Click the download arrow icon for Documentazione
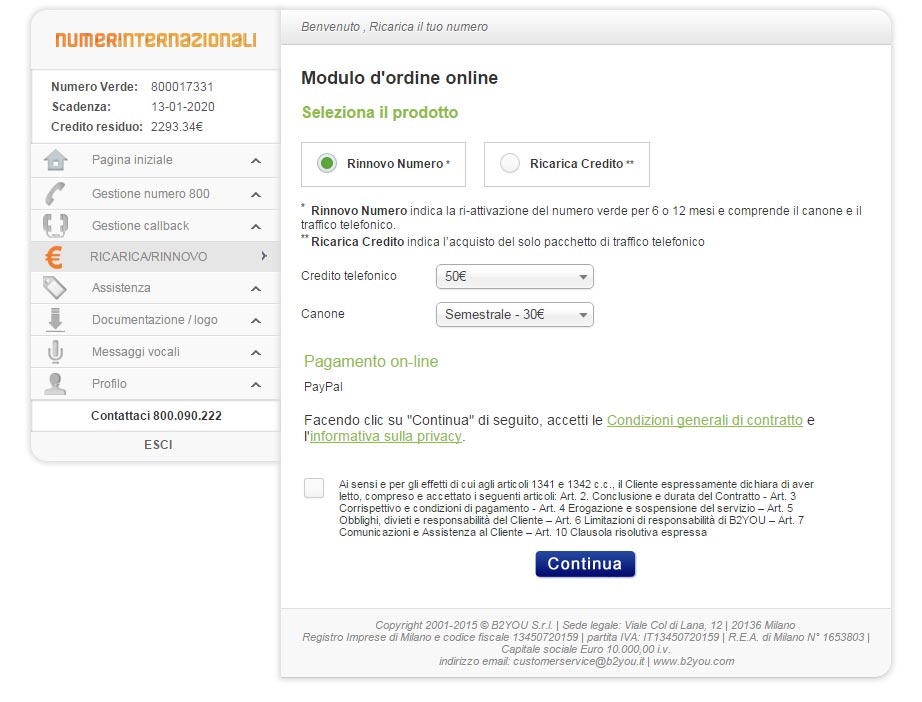This screenshot has height=702, width=922. click(x=55, y=319)
